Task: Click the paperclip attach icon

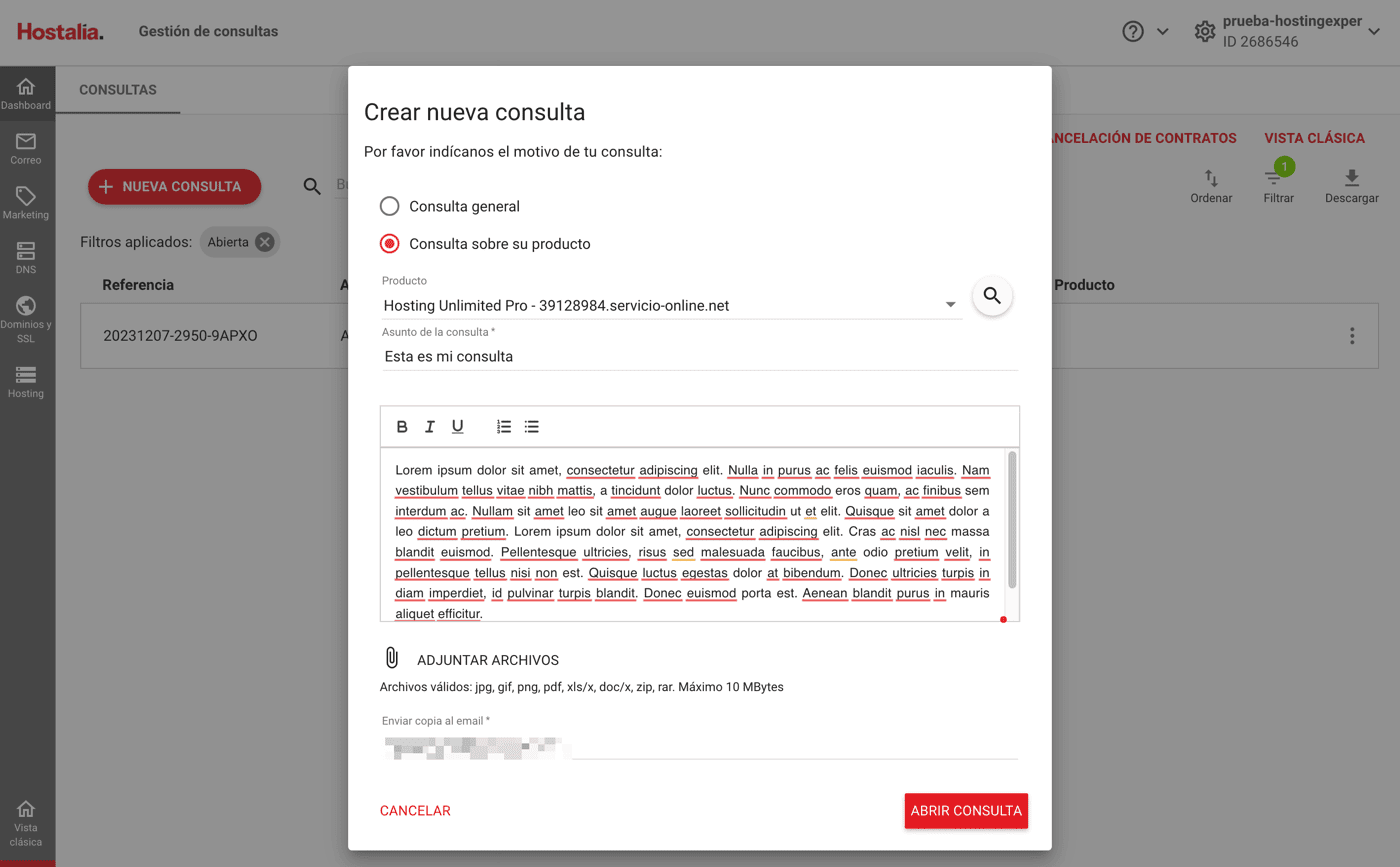Action: tap(392, 658)
